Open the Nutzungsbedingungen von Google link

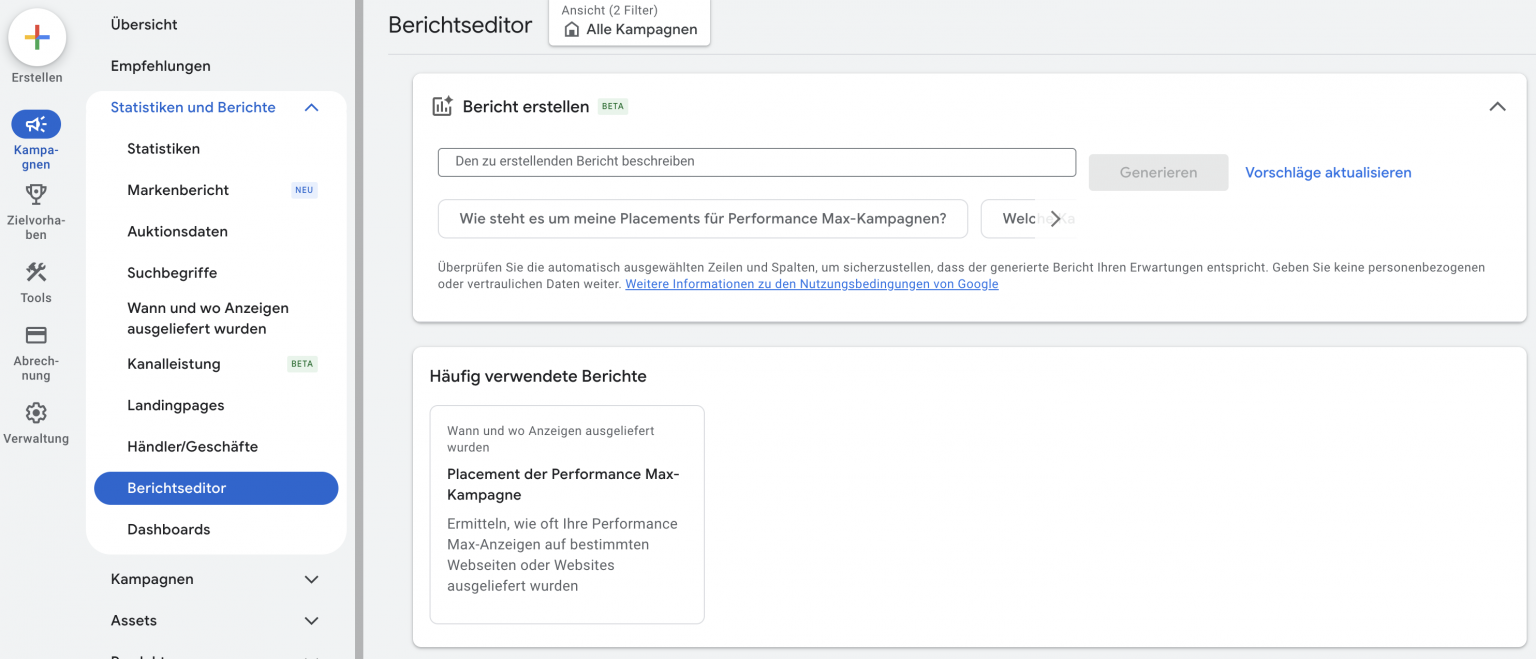pos(811,283)
